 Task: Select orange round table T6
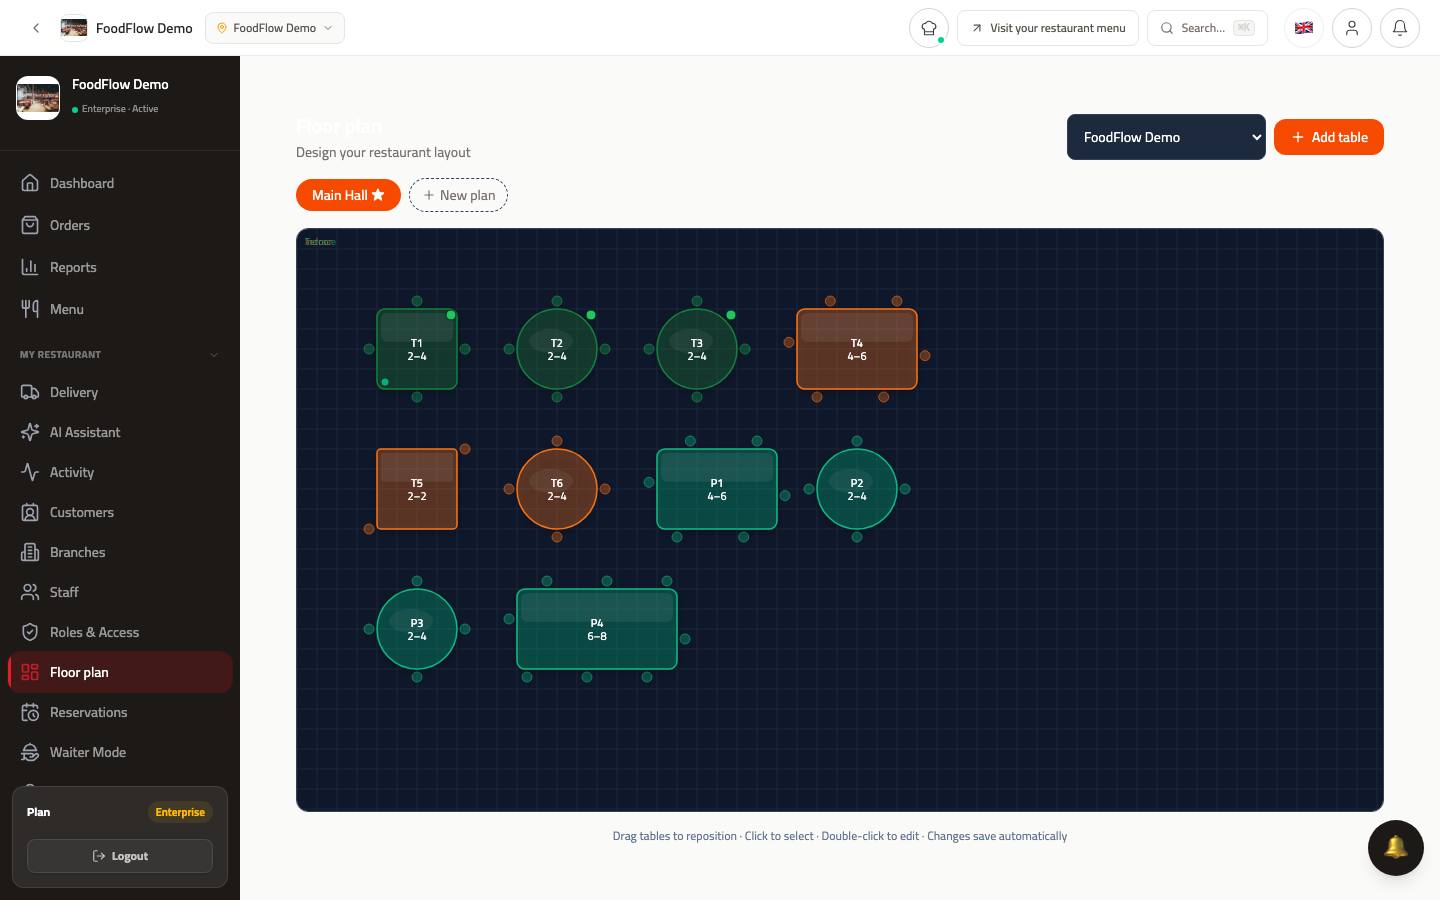click(x=557, y=489)
